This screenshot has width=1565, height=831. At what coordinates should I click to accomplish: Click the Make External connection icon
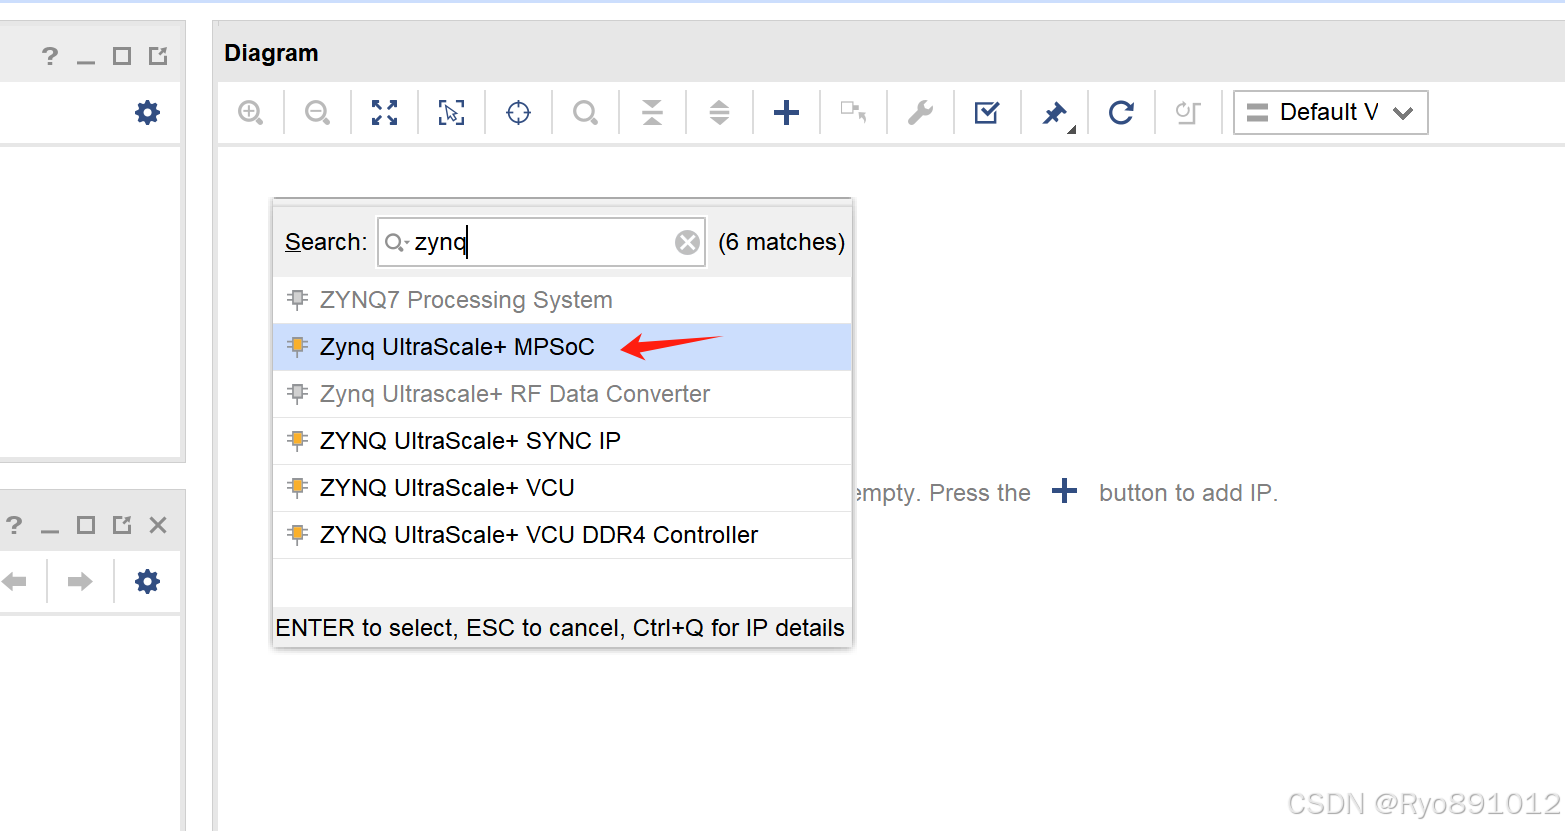[x=853, y=112]
